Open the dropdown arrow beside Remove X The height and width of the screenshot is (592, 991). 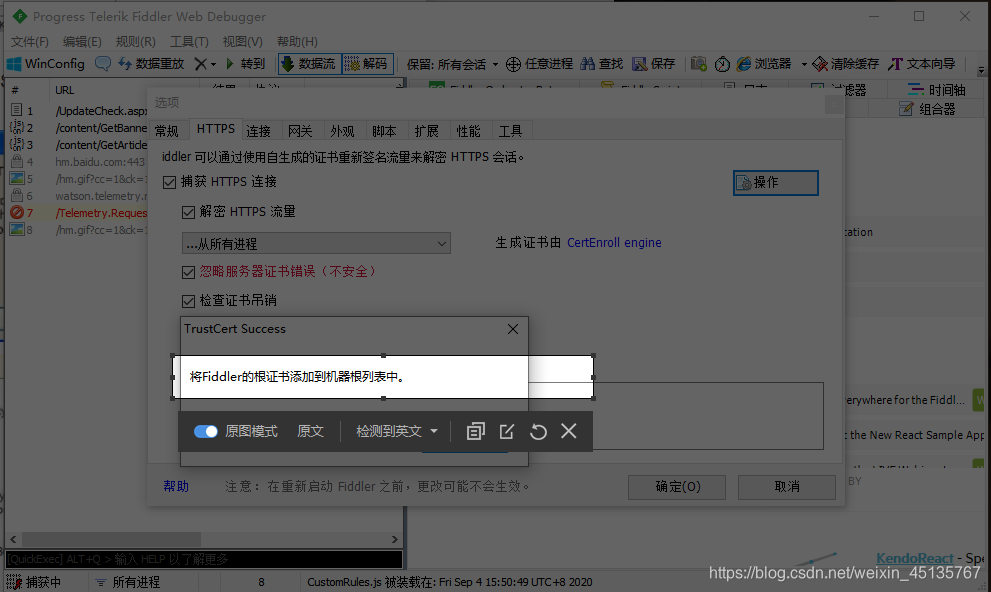pos(214,64)
